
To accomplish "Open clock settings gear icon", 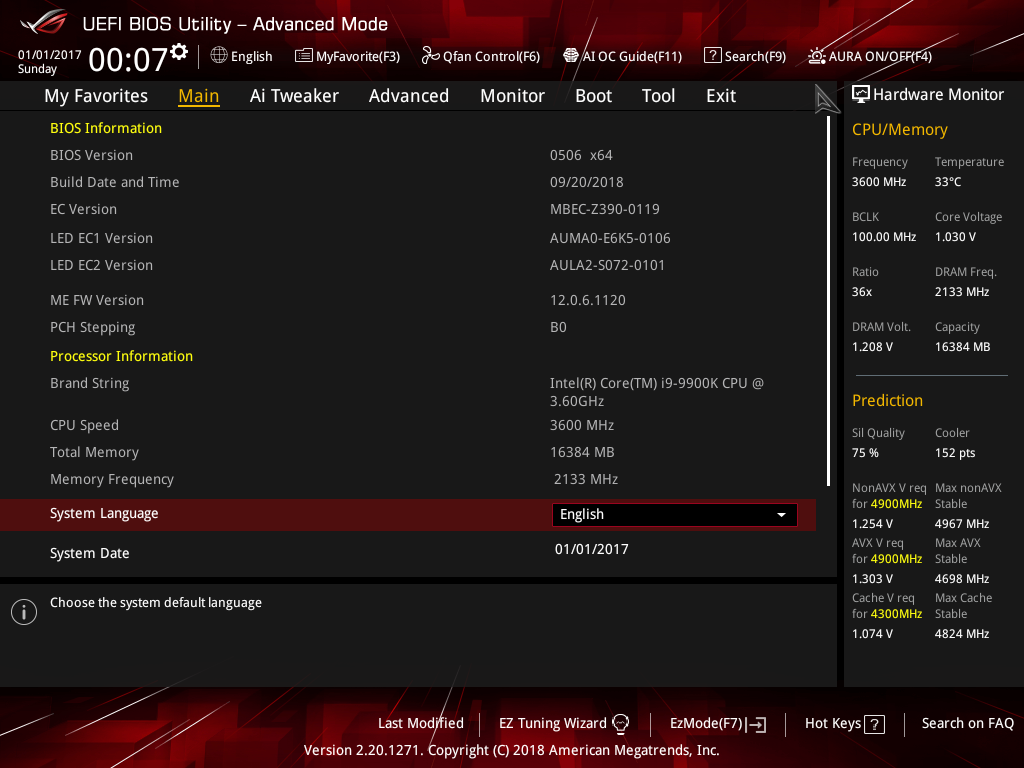I will (179, 52).
